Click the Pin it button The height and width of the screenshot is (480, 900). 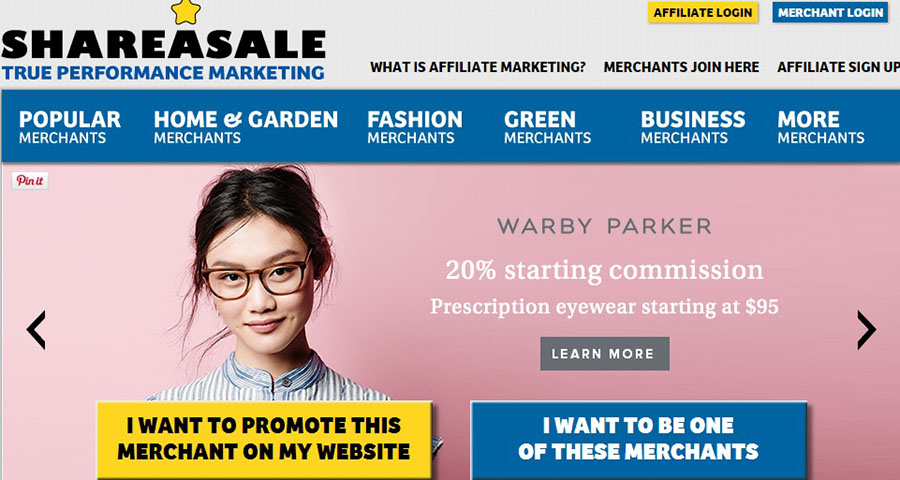[x=30, y=180]
